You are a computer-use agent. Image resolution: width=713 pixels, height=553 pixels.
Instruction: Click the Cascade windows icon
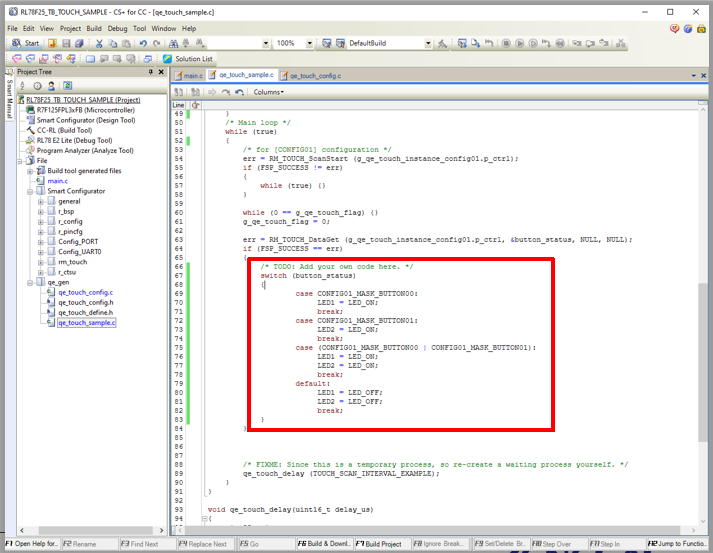[x=147, y=59]
